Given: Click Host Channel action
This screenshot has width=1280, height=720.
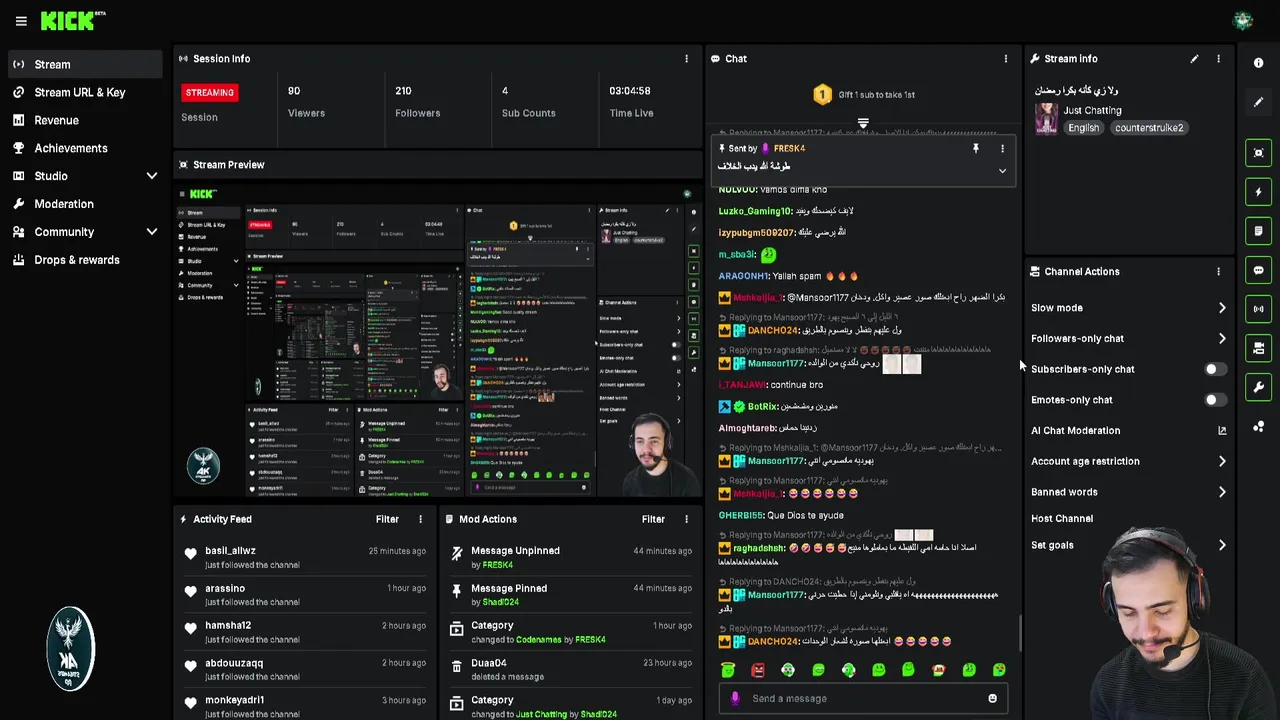Looking at the screenshot, I should [1062, 518].
